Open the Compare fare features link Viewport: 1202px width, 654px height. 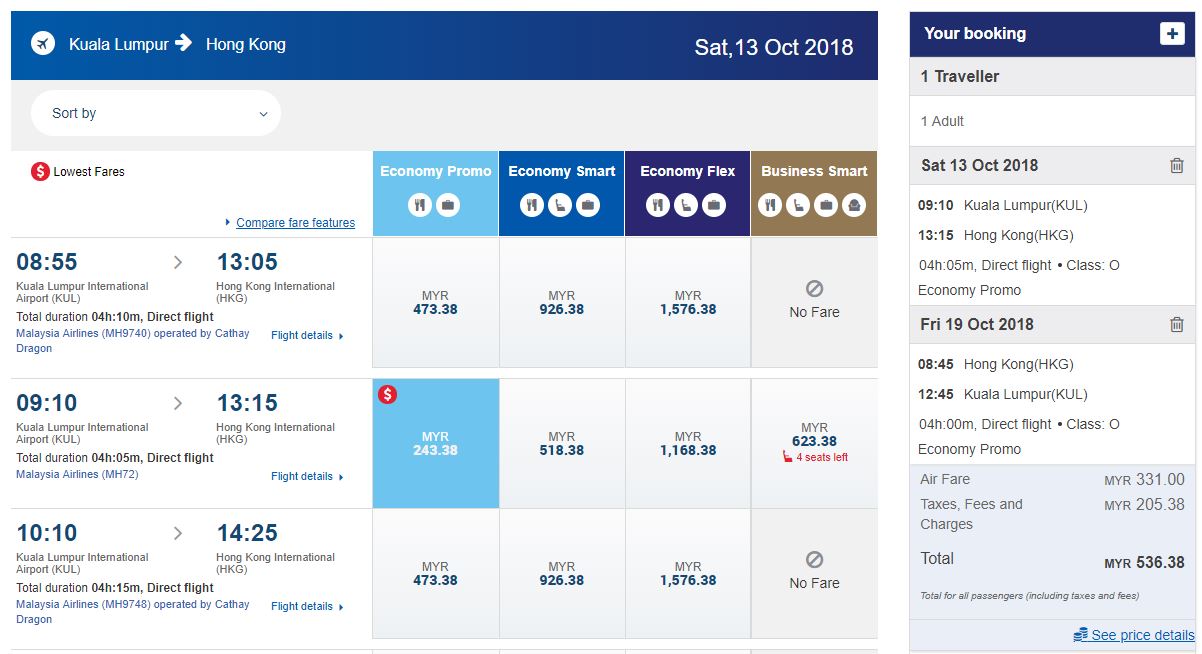coord(295,223)
